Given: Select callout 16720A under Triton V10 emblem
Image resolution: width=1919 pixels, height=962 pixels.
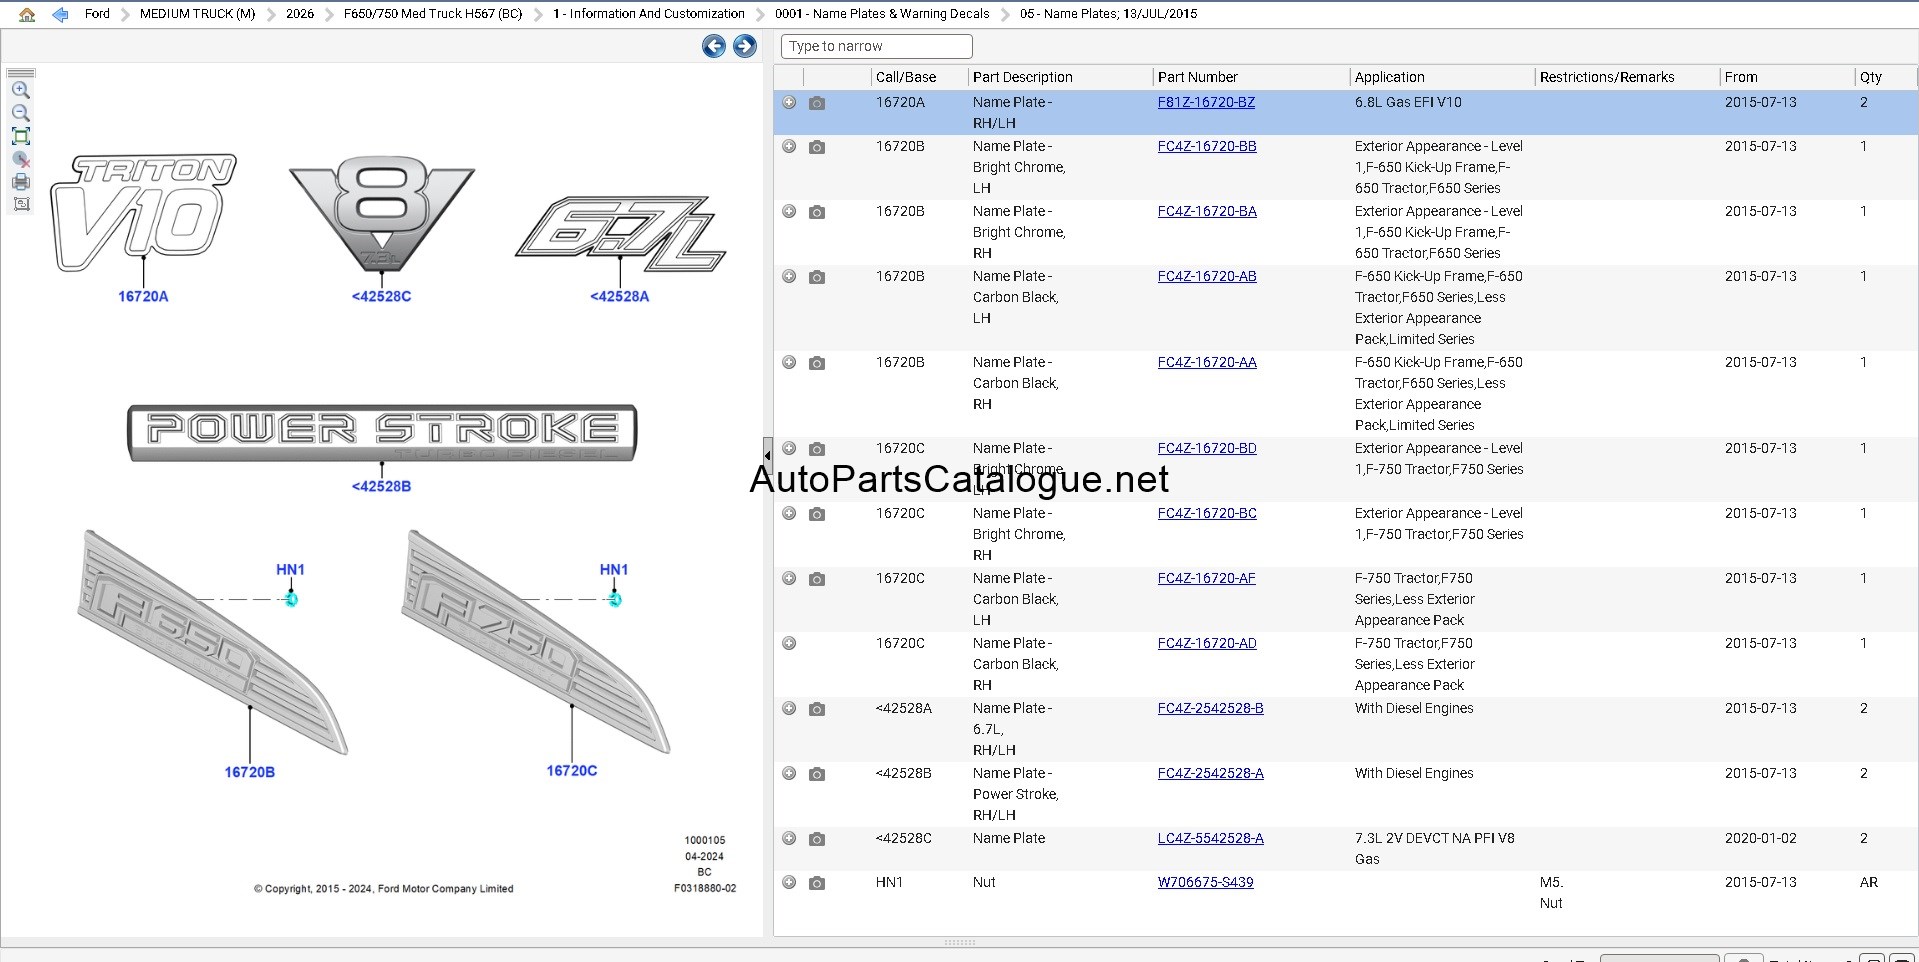Looking at the screenshot, I should click(143, 296).
